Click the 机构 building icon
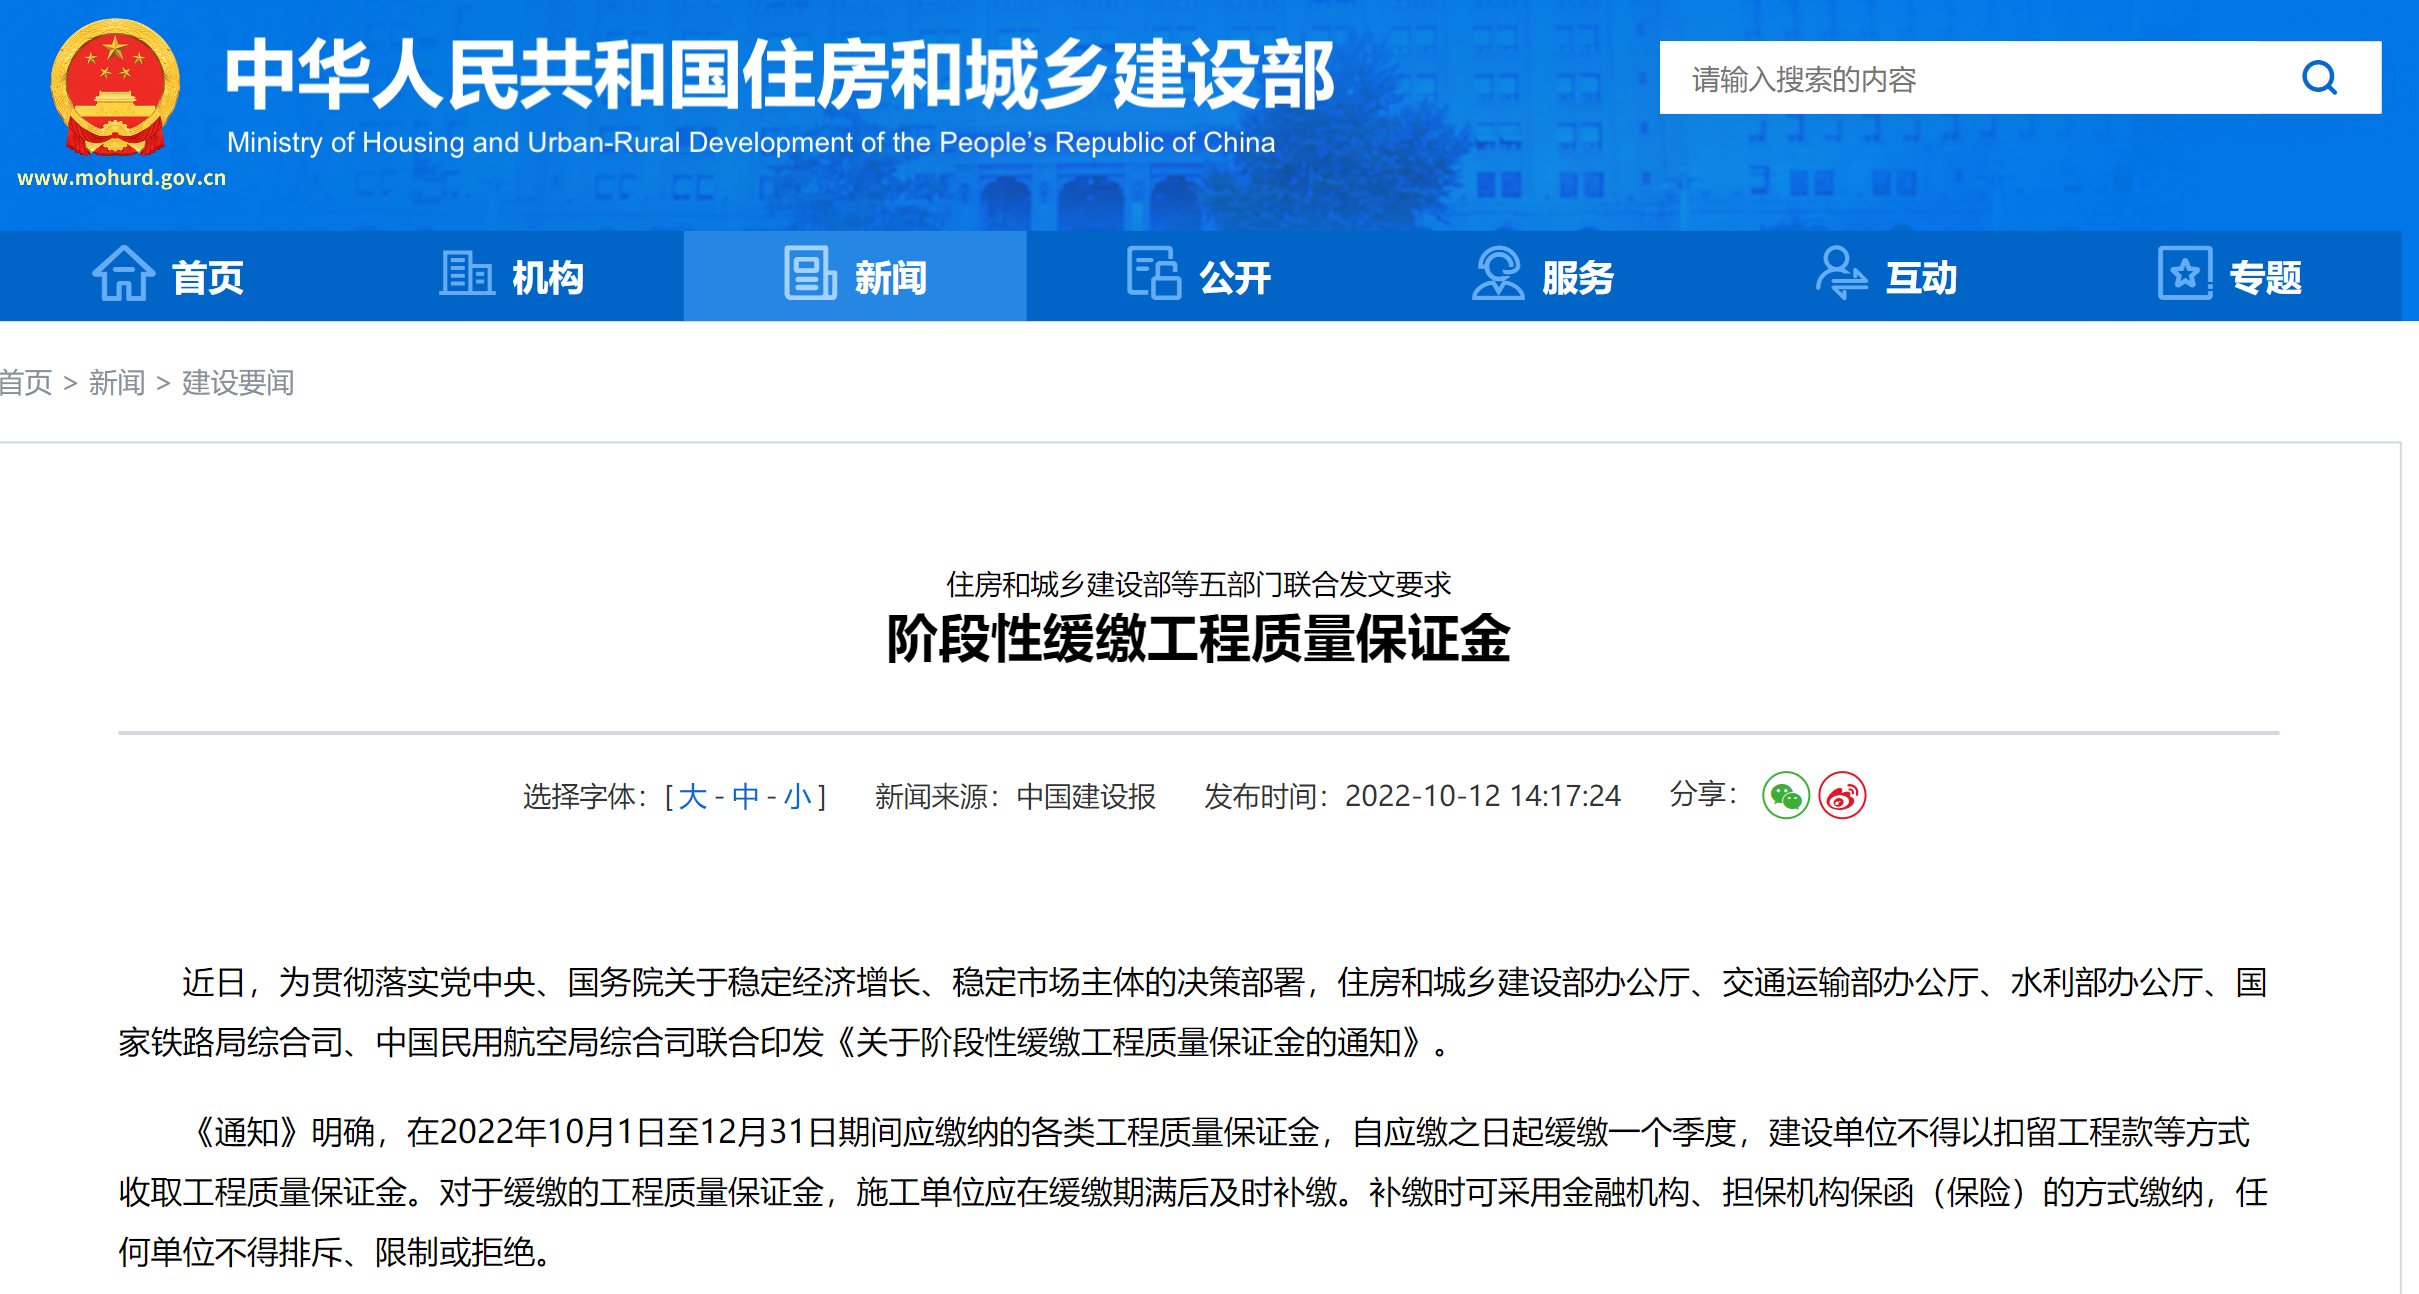This screenshot has height=1294, width=2419. [466, 274]
